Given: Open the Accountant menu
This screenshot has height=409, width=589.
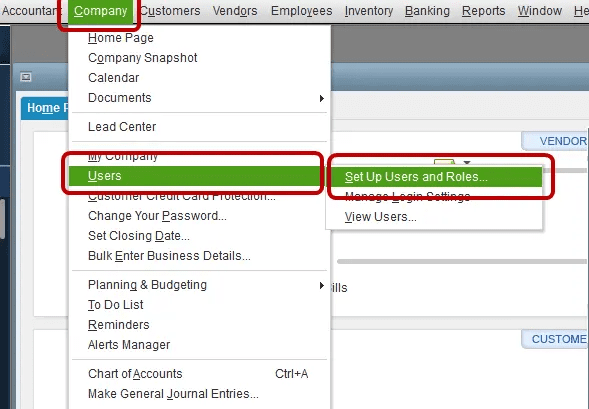Looking at the screenshot, I should (x=31, y=11).
